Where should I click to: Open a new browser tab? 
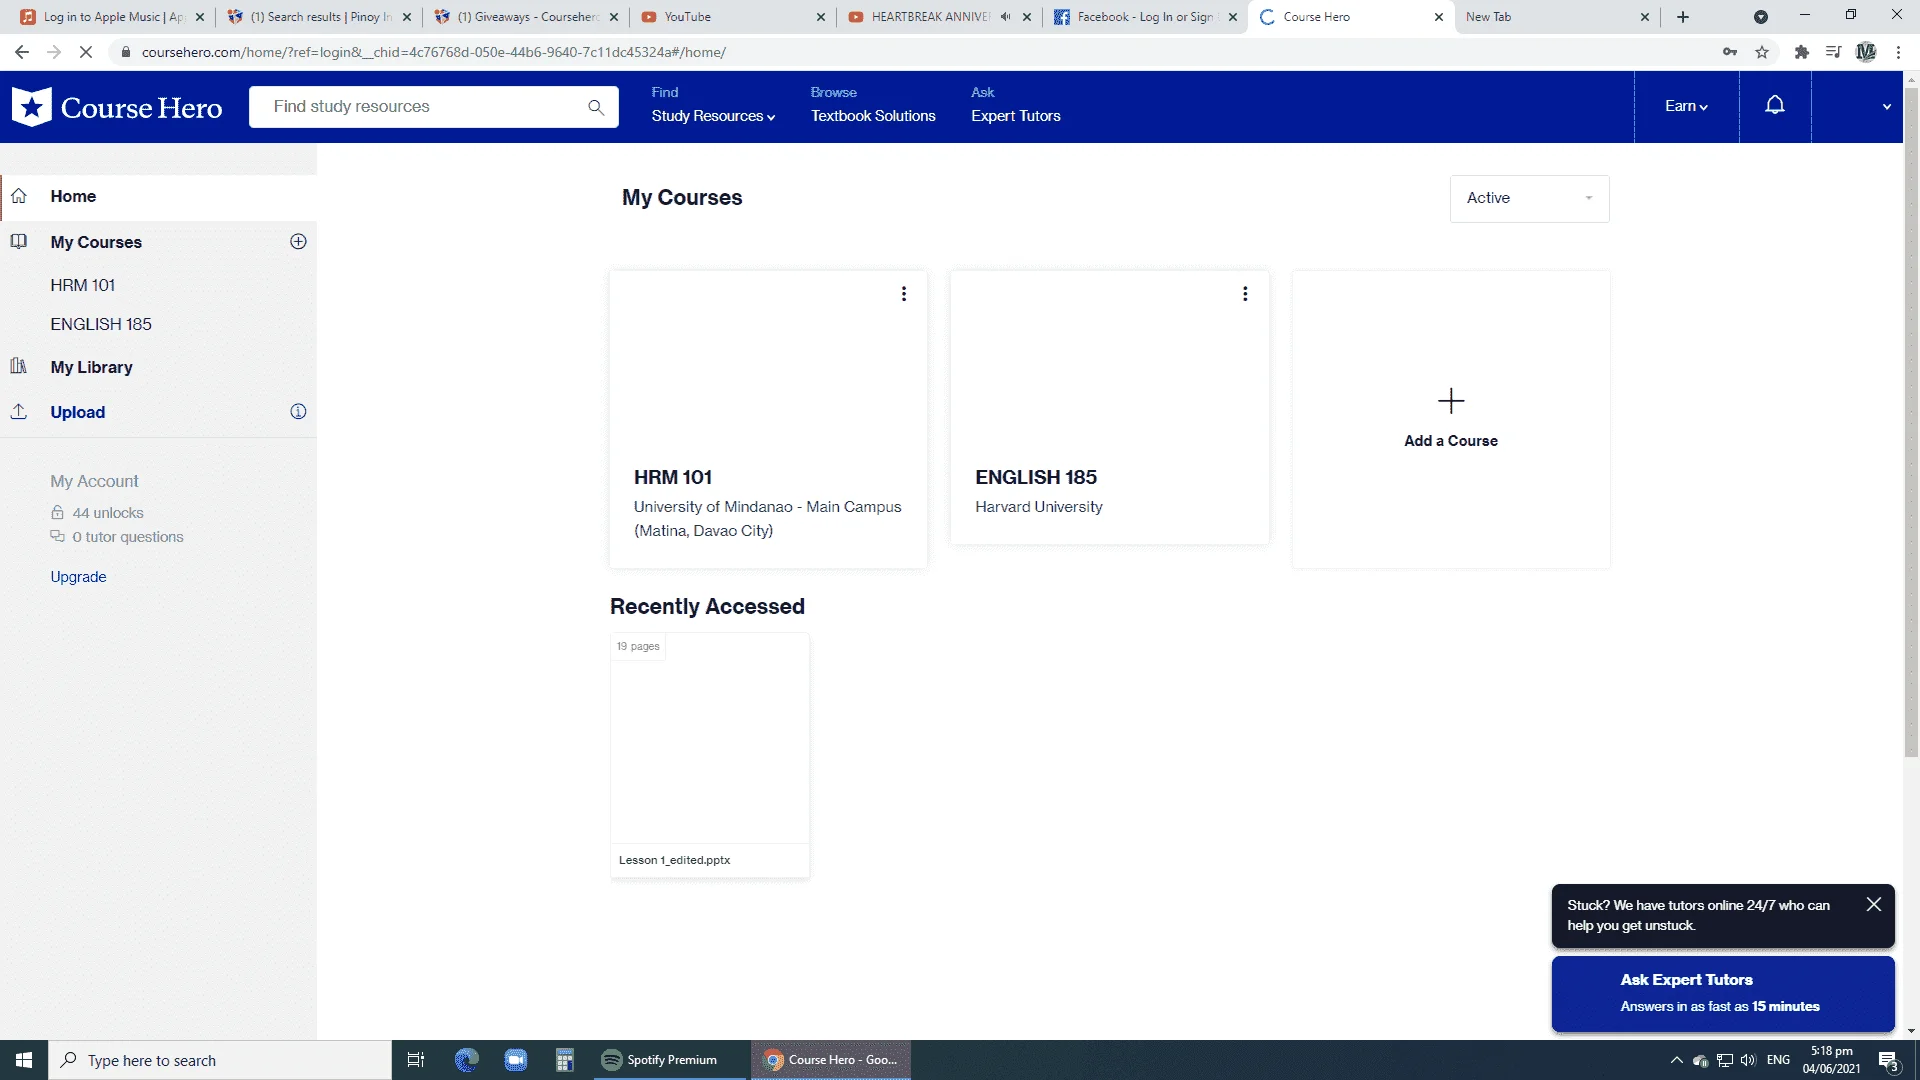pos(1683,17)
